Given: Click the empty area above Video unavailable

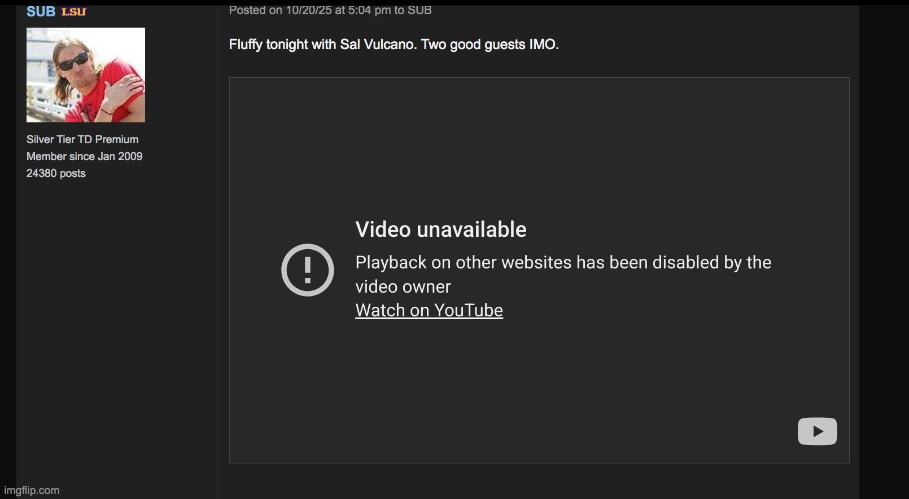Looking at the screenshot, I should (539, 145).
